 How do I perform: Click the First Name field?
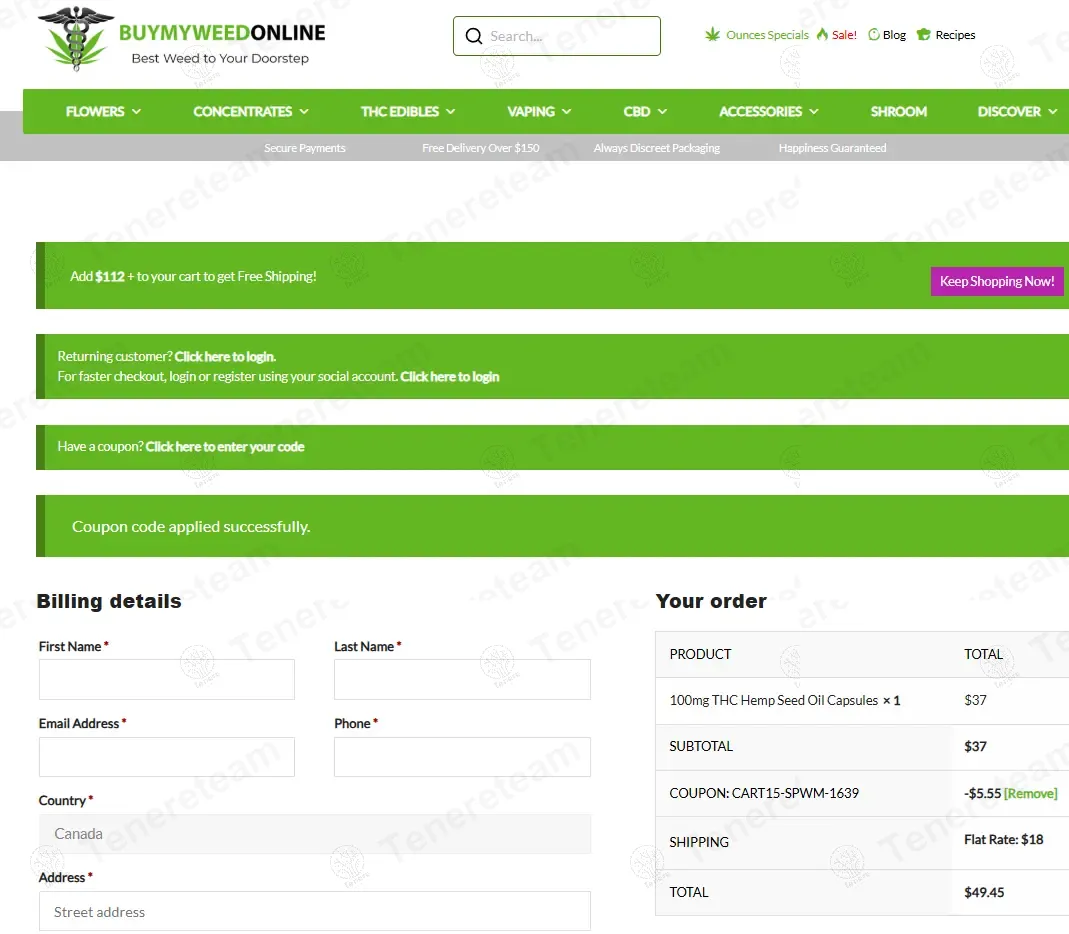[167, 679]
